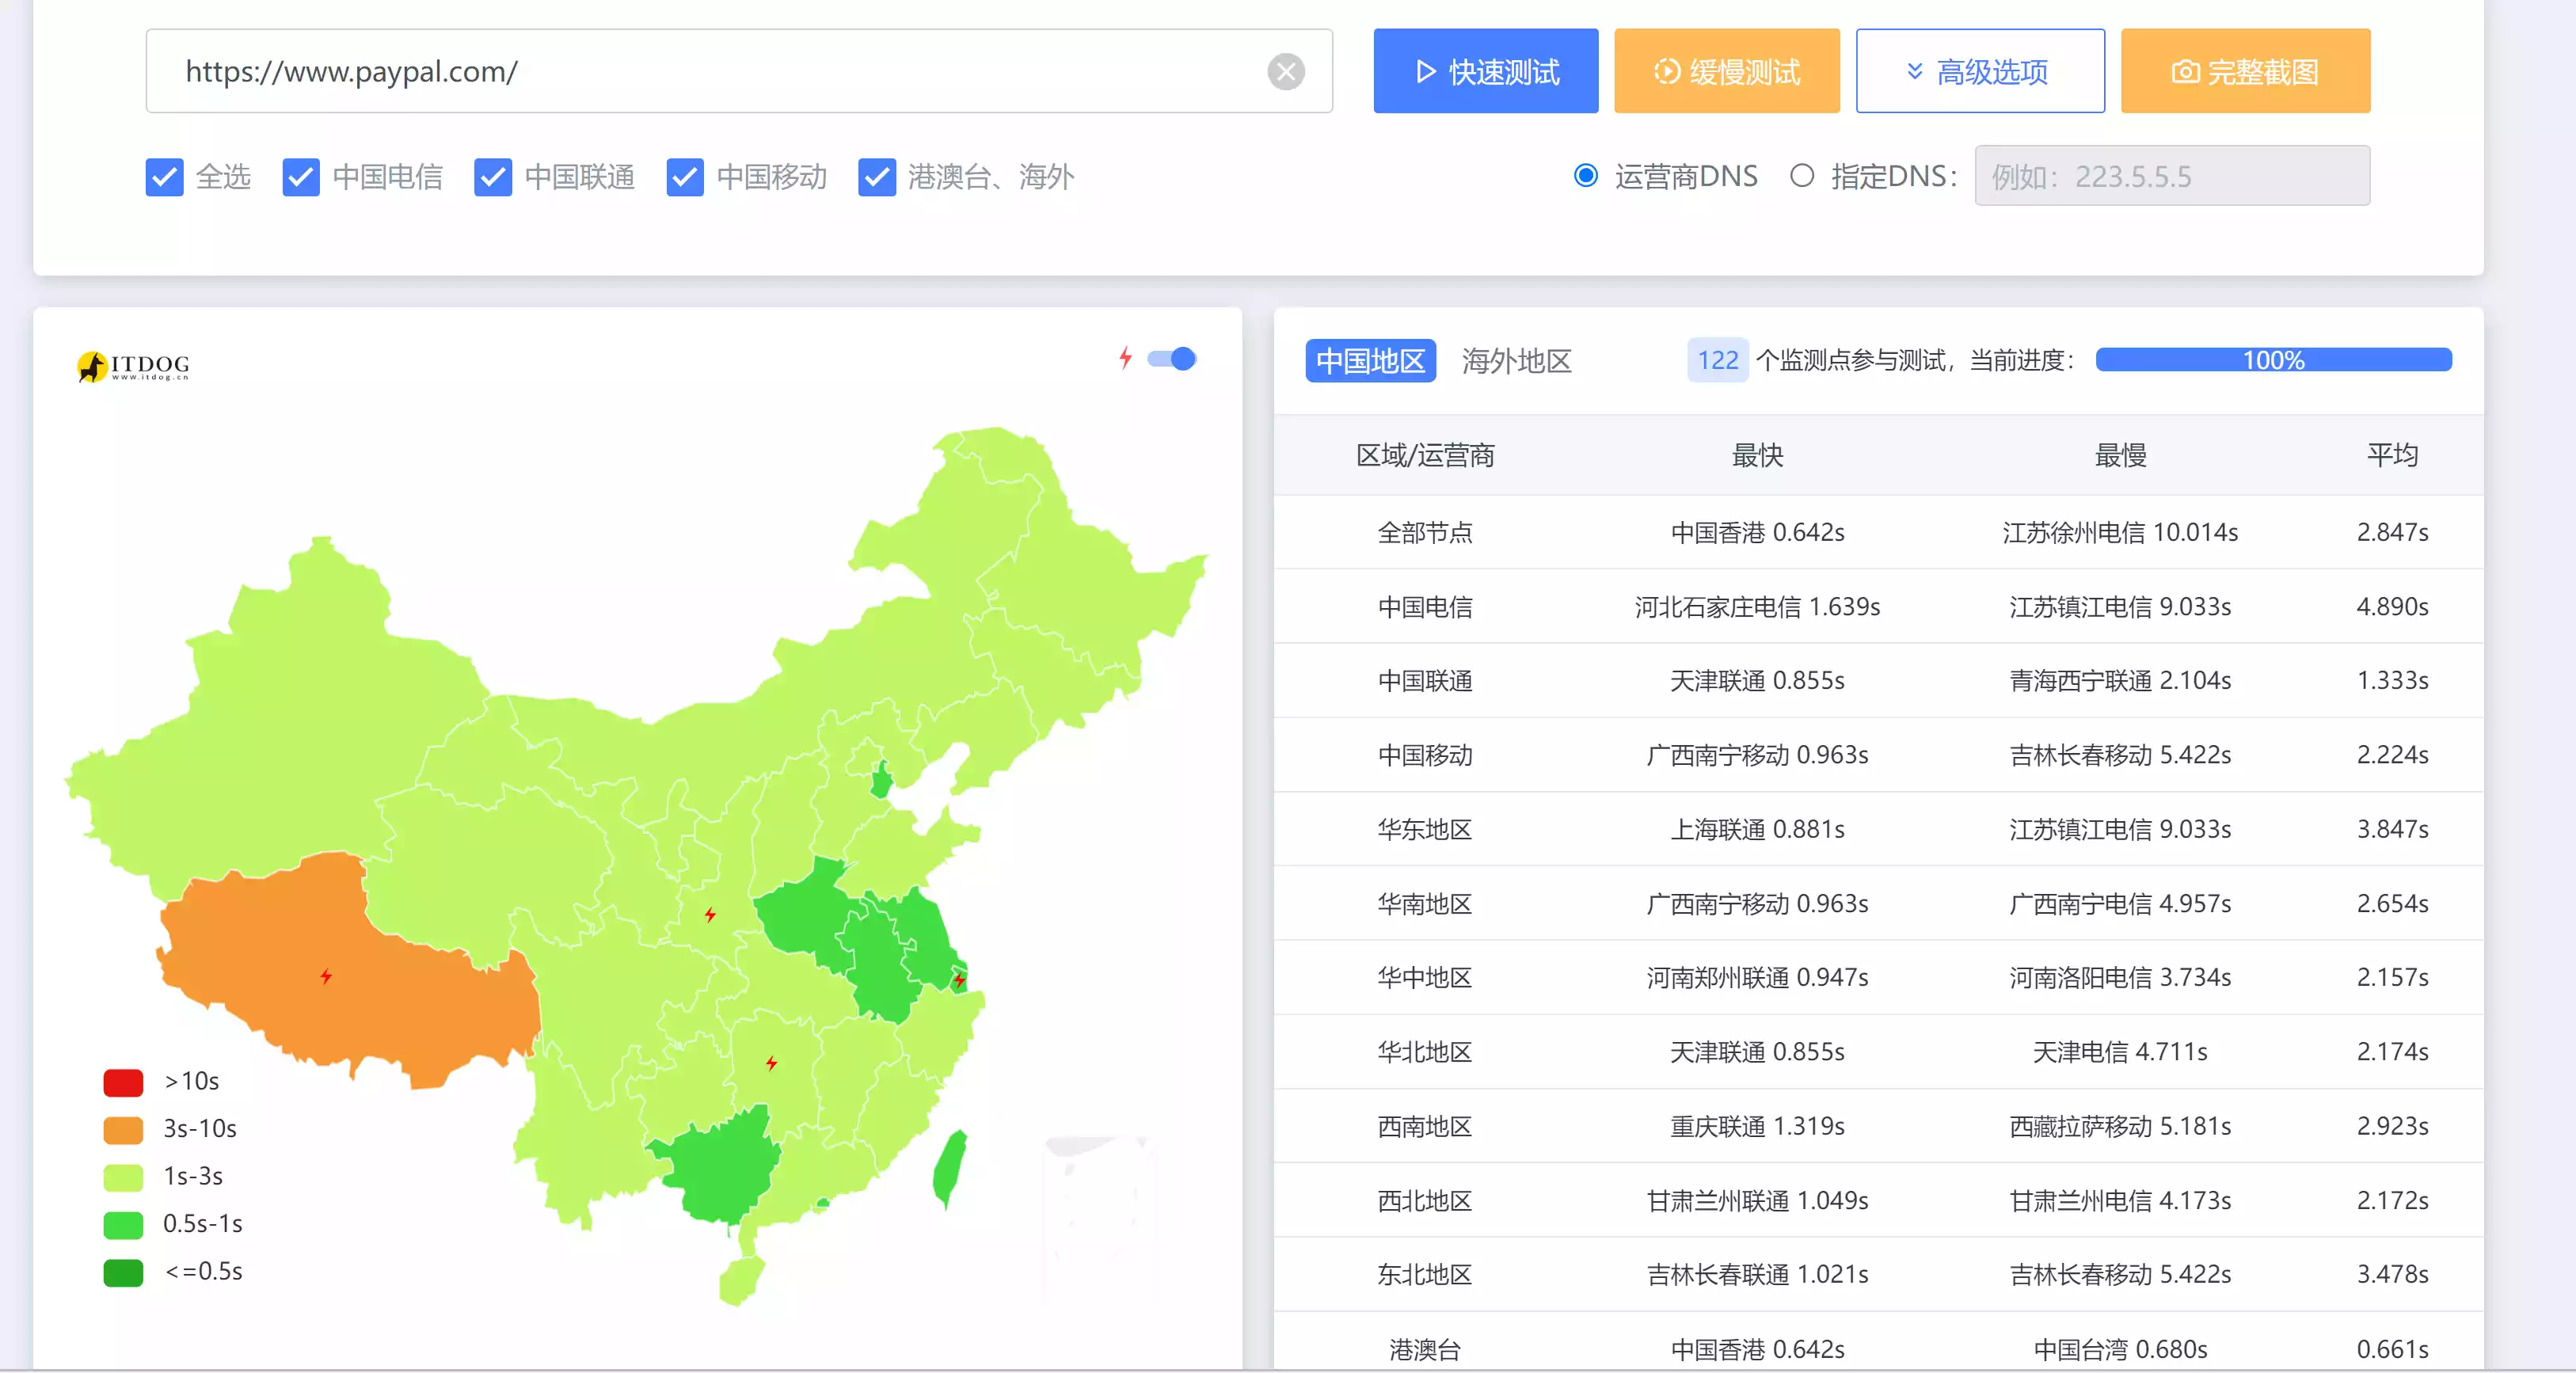Clear the URL field with the X icon
Viewport: 2576px width, 1373px height.
pos(1285,71)
